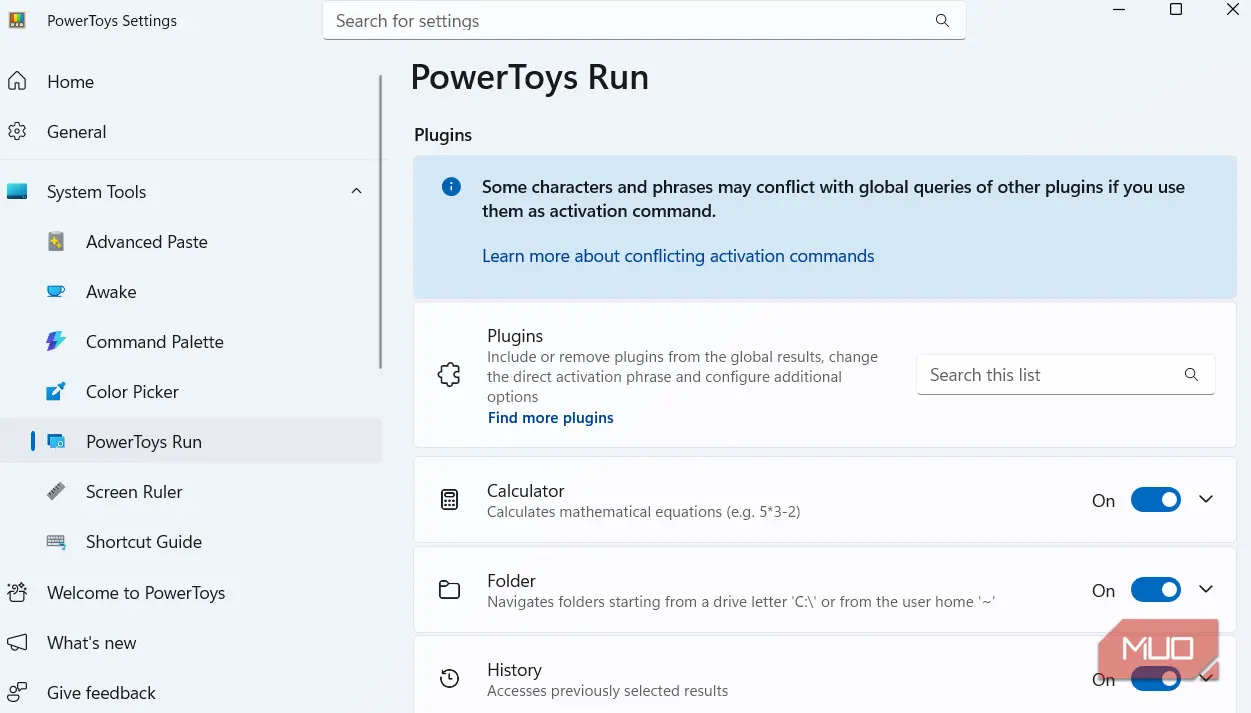Click the Calculator plugin icon
The height and width of the screenshot is (713, 1251).
[450, 500]
